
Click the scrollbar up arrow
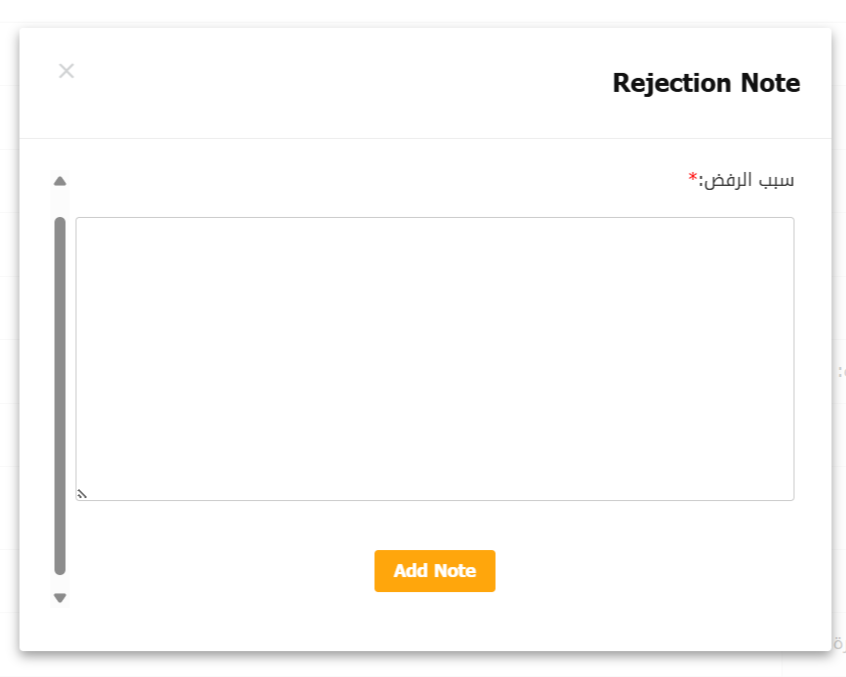click(x=60, y=181)
